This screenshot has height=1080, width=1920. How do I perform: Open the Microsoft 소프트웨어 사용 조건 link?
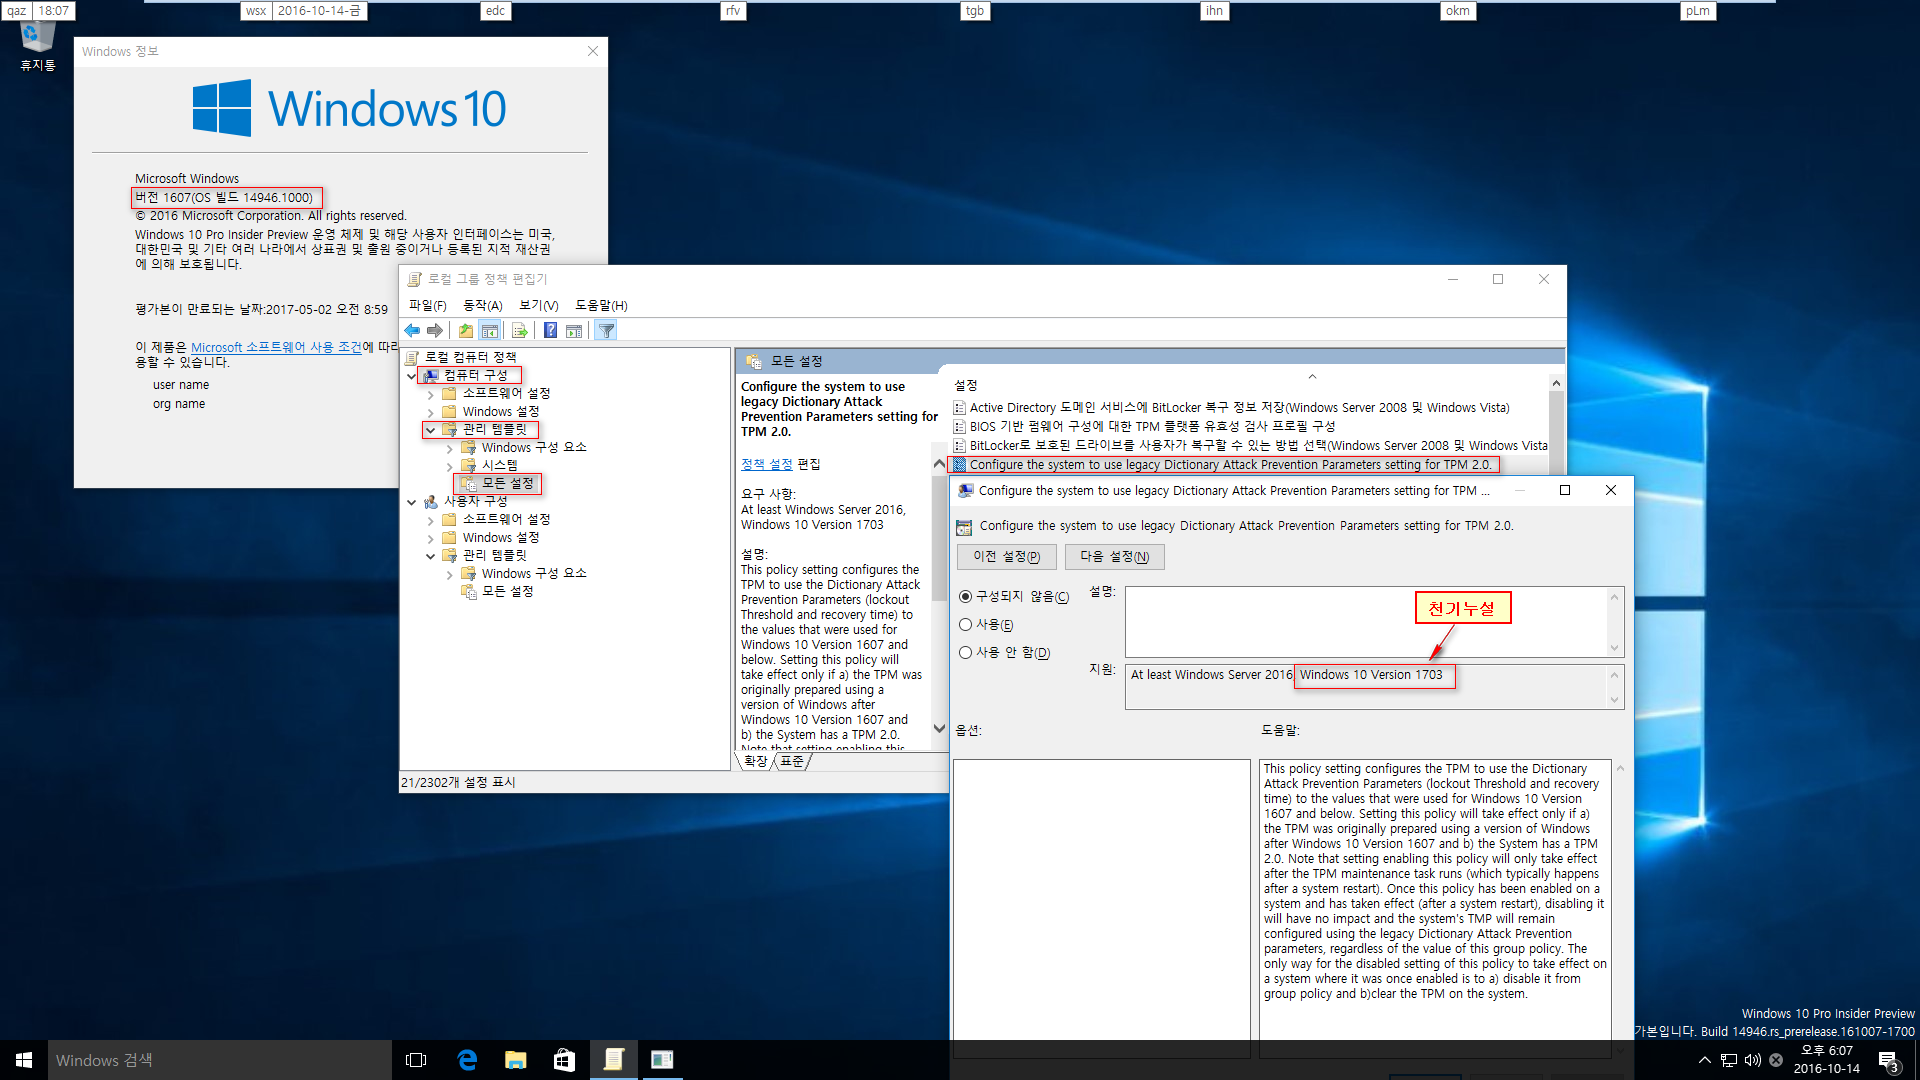[276, 348]
